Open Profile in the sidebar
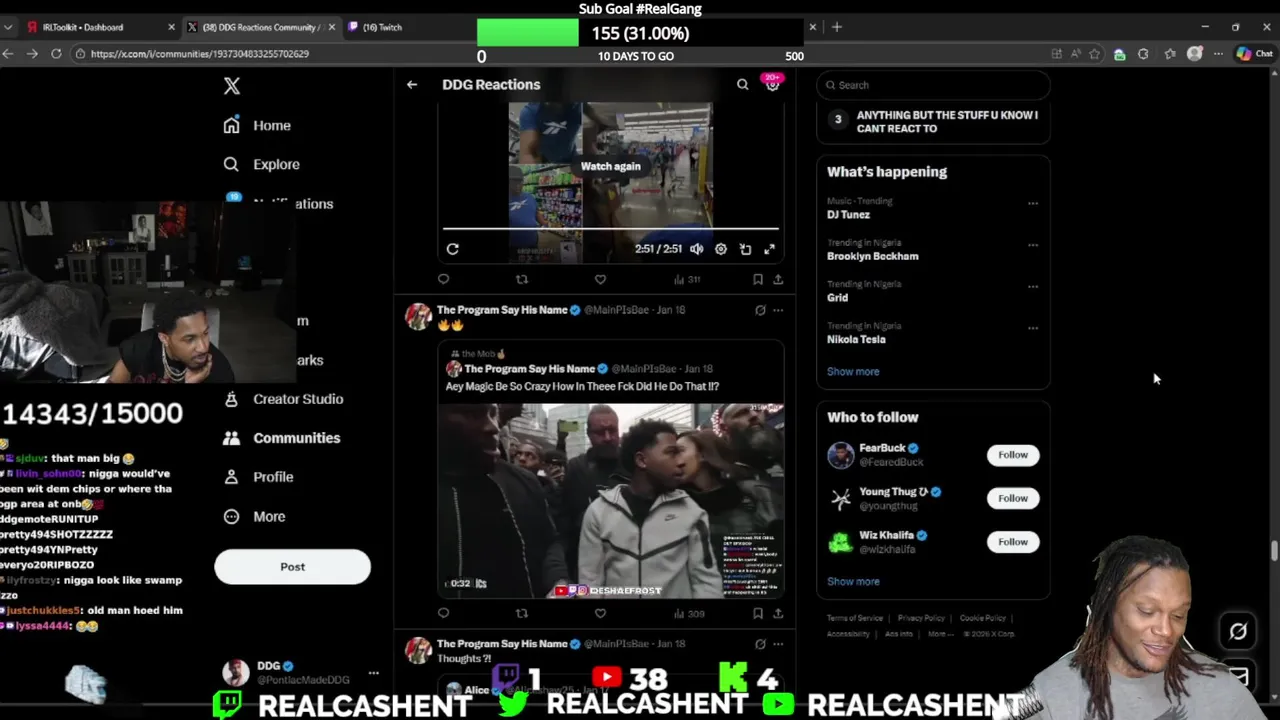 (x=259, y=477)
